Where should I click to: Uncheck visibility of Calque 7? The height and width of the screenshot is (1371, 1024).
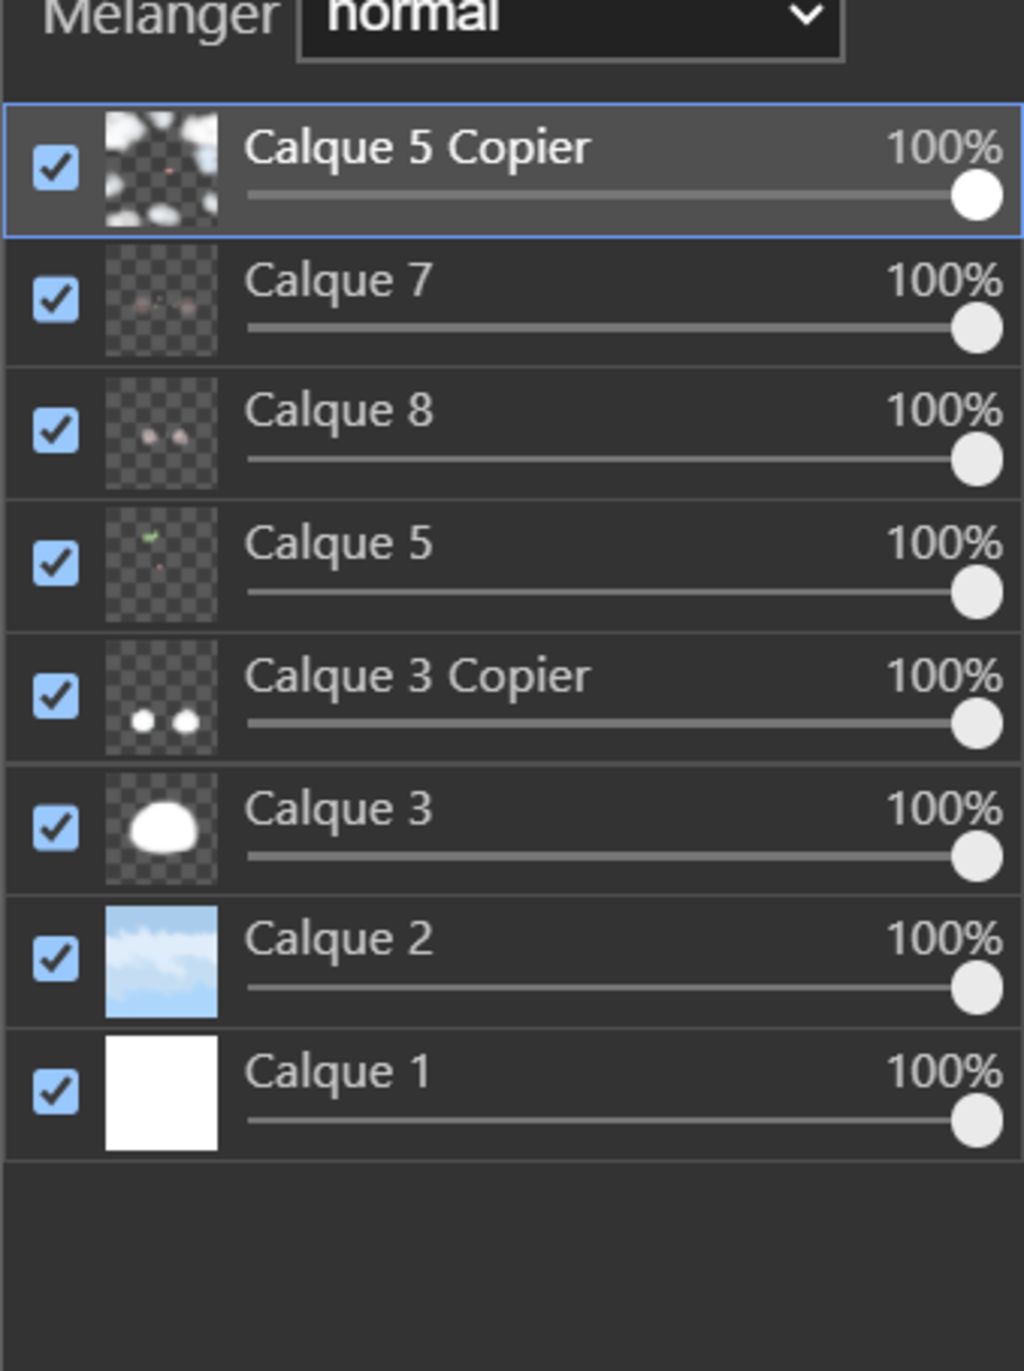coord(56,299)
